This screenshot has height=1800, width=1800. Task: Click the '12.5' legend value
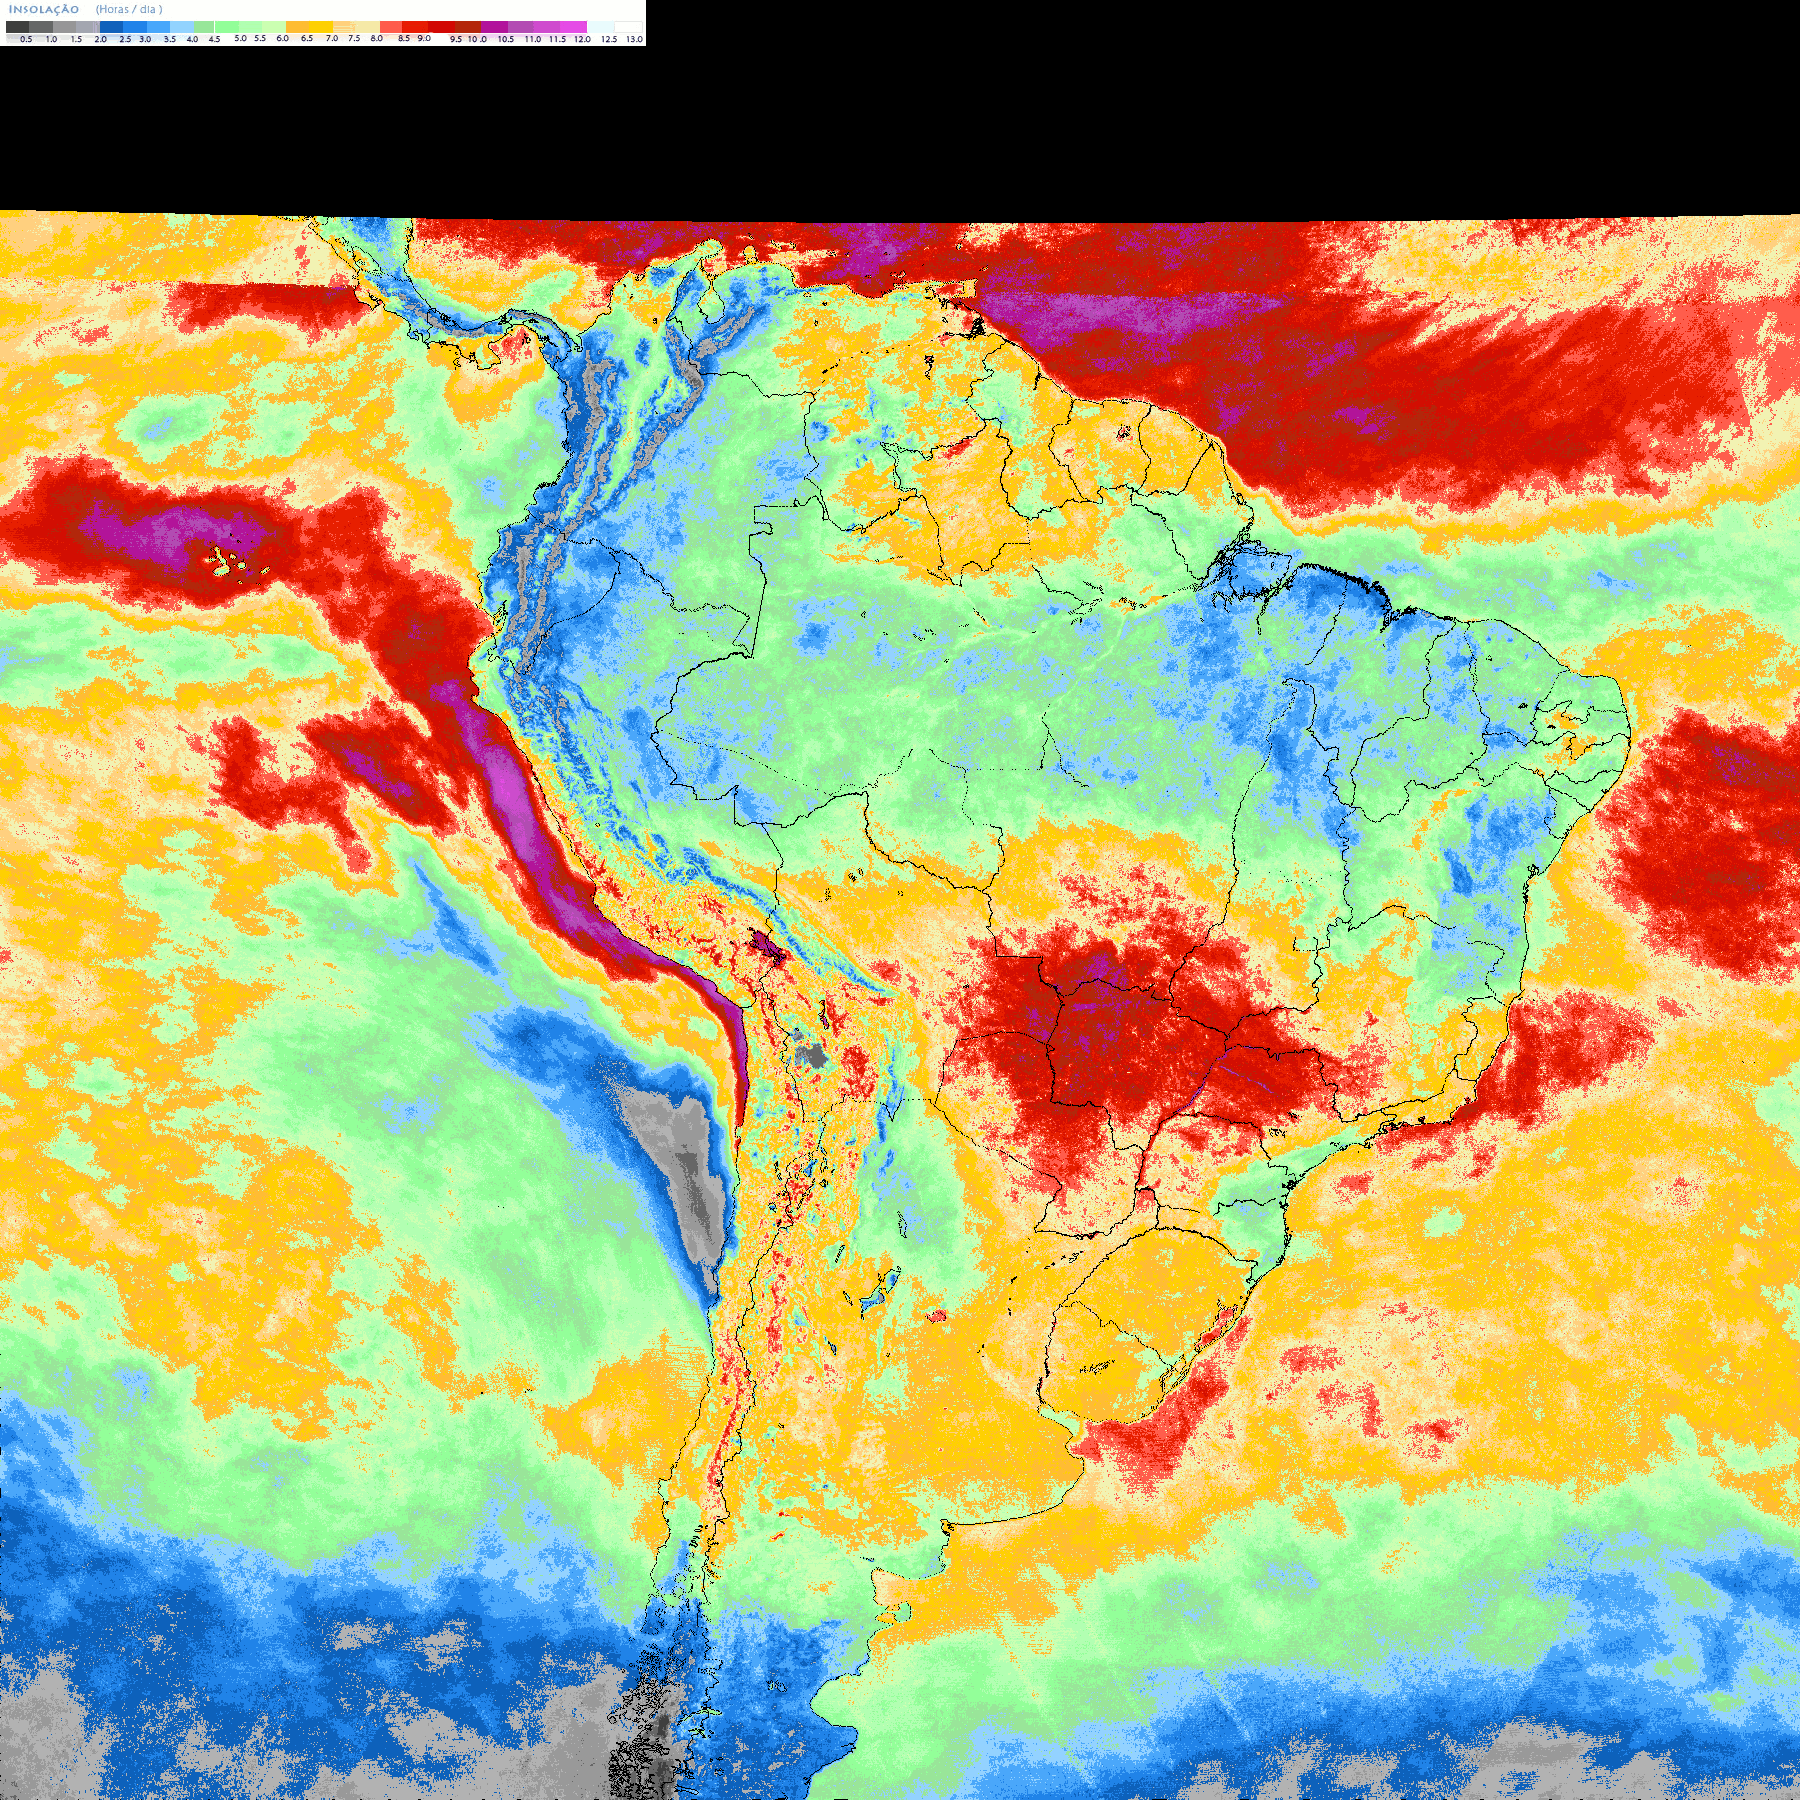coord(609,39)
